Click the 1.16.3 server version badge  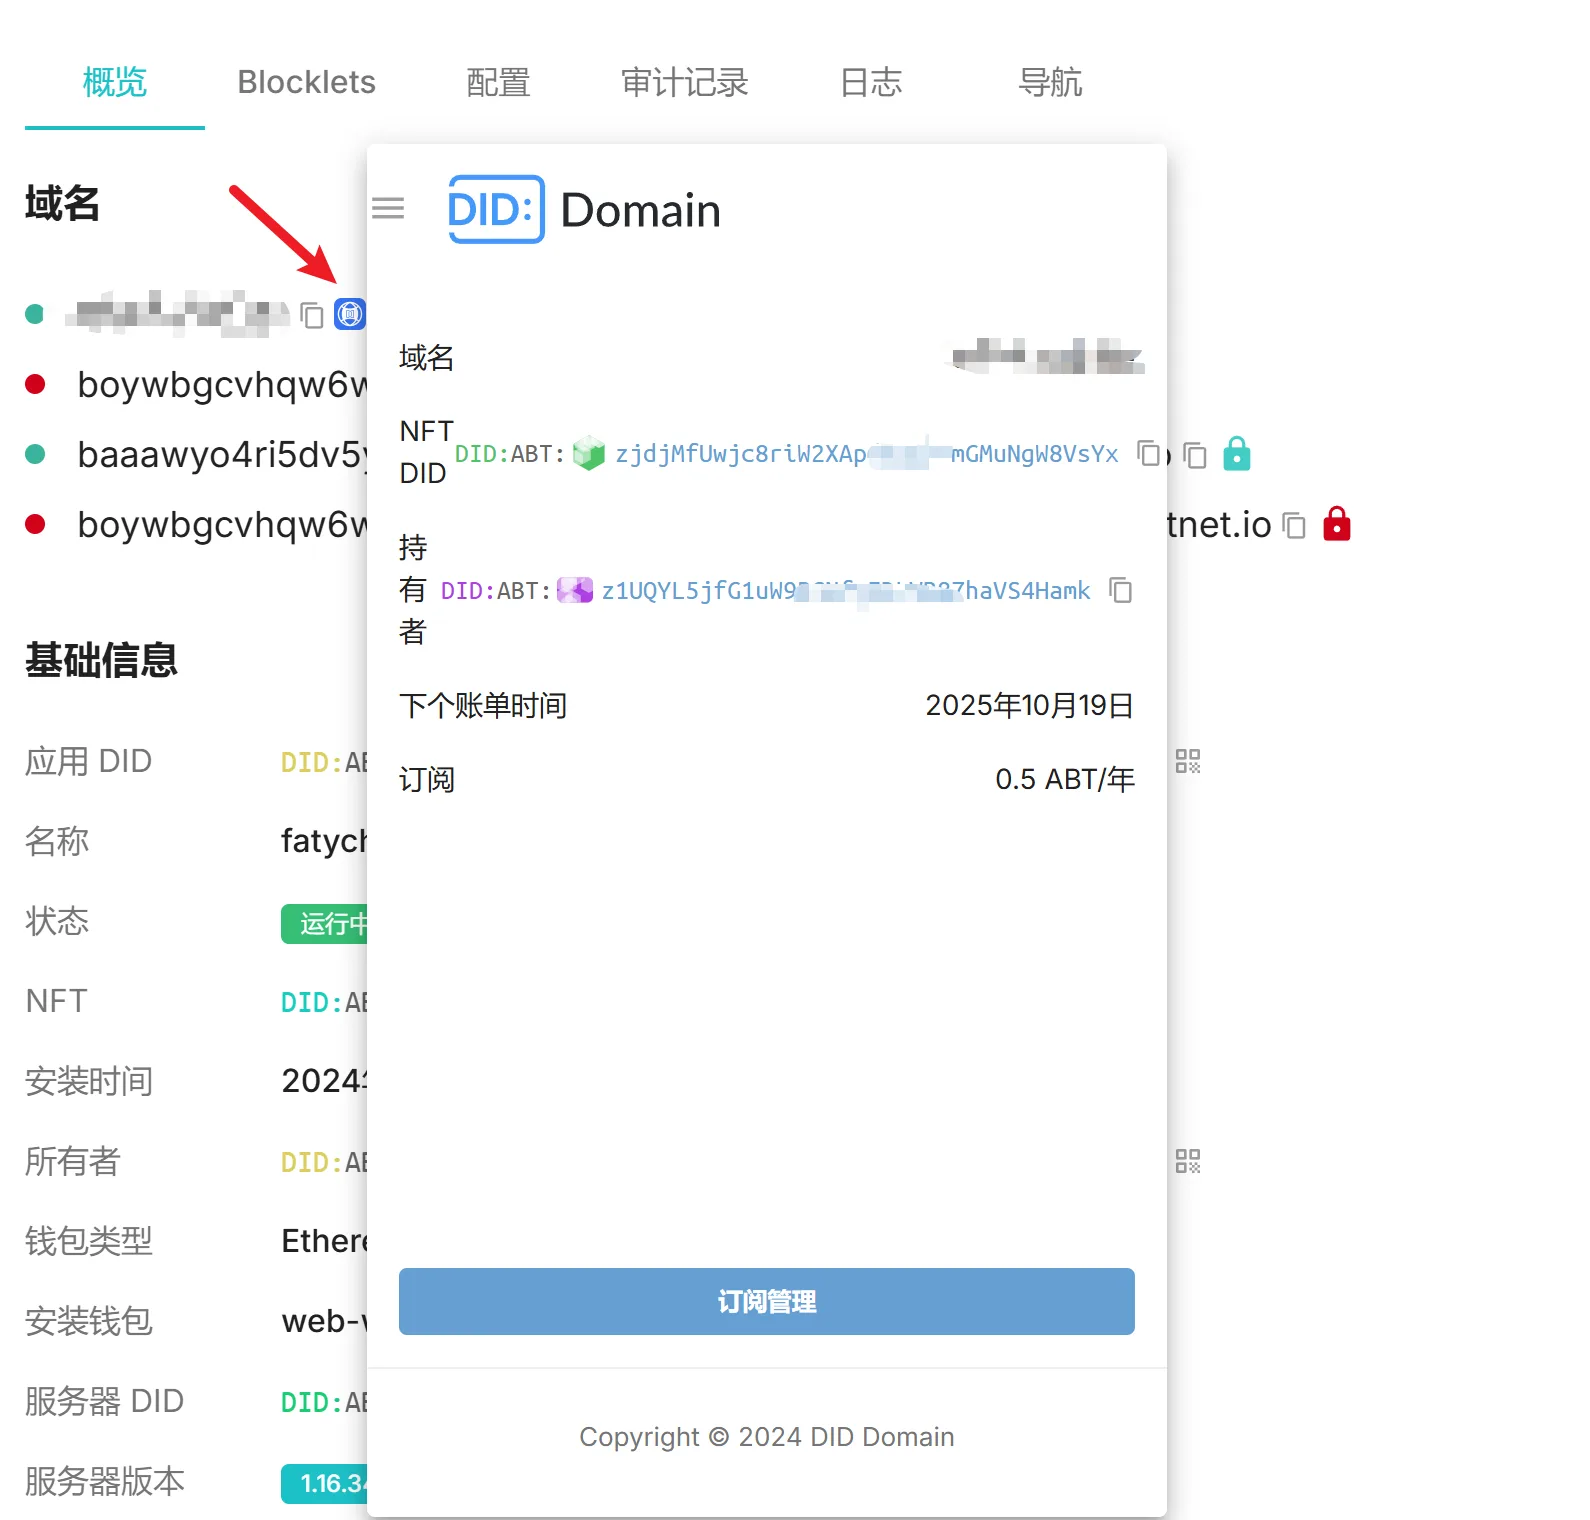(324, 1483)
